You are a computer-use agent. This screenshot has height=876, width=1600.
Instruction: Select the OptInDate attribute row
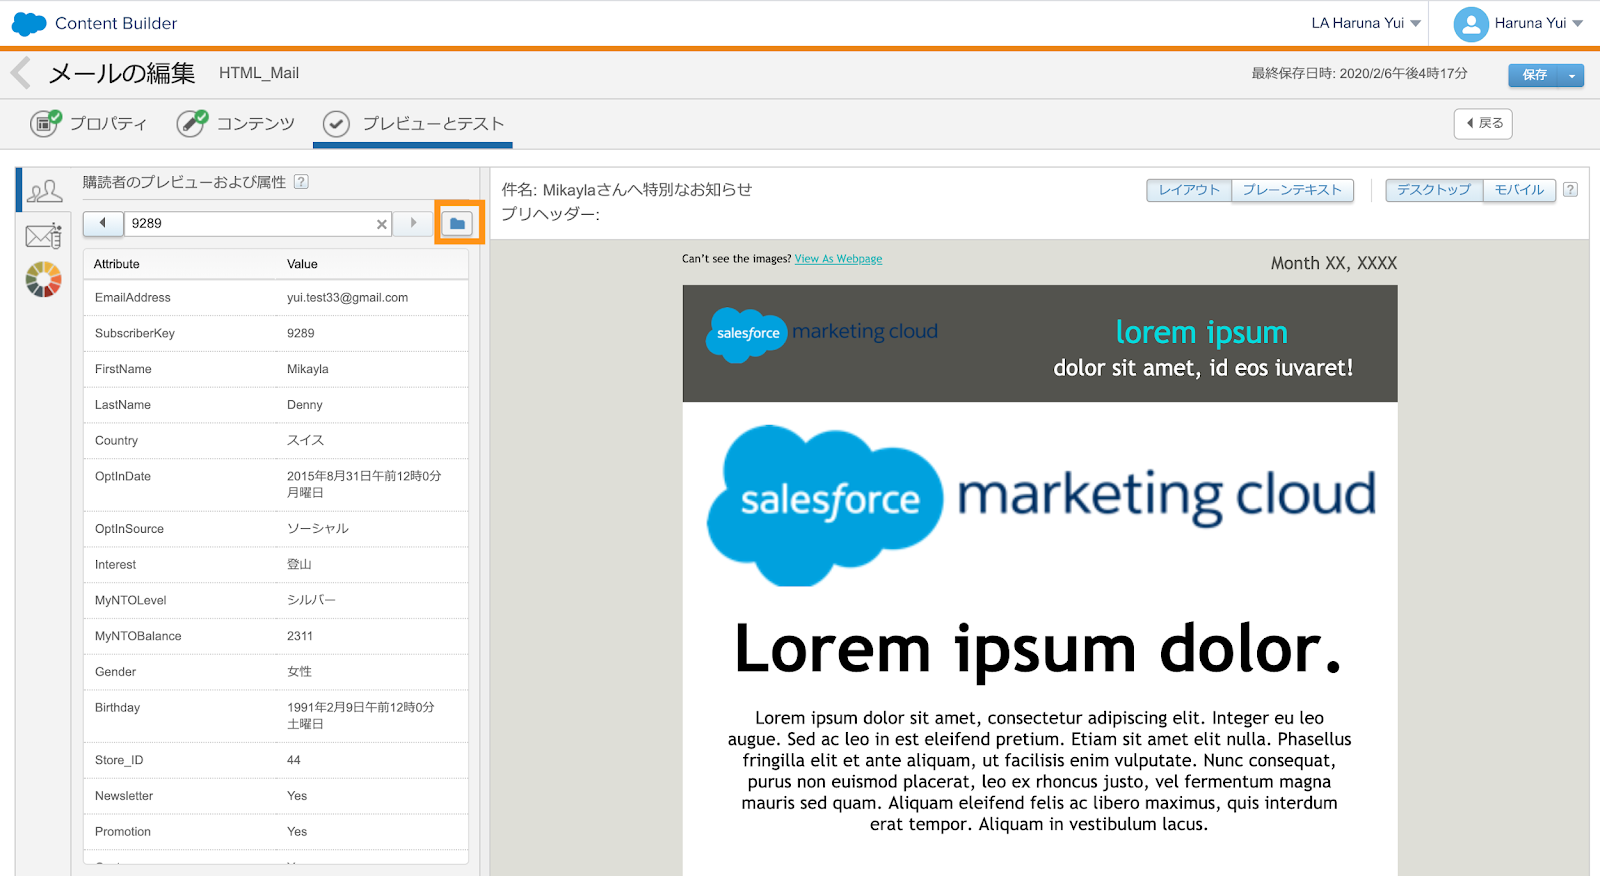point(276,485)
